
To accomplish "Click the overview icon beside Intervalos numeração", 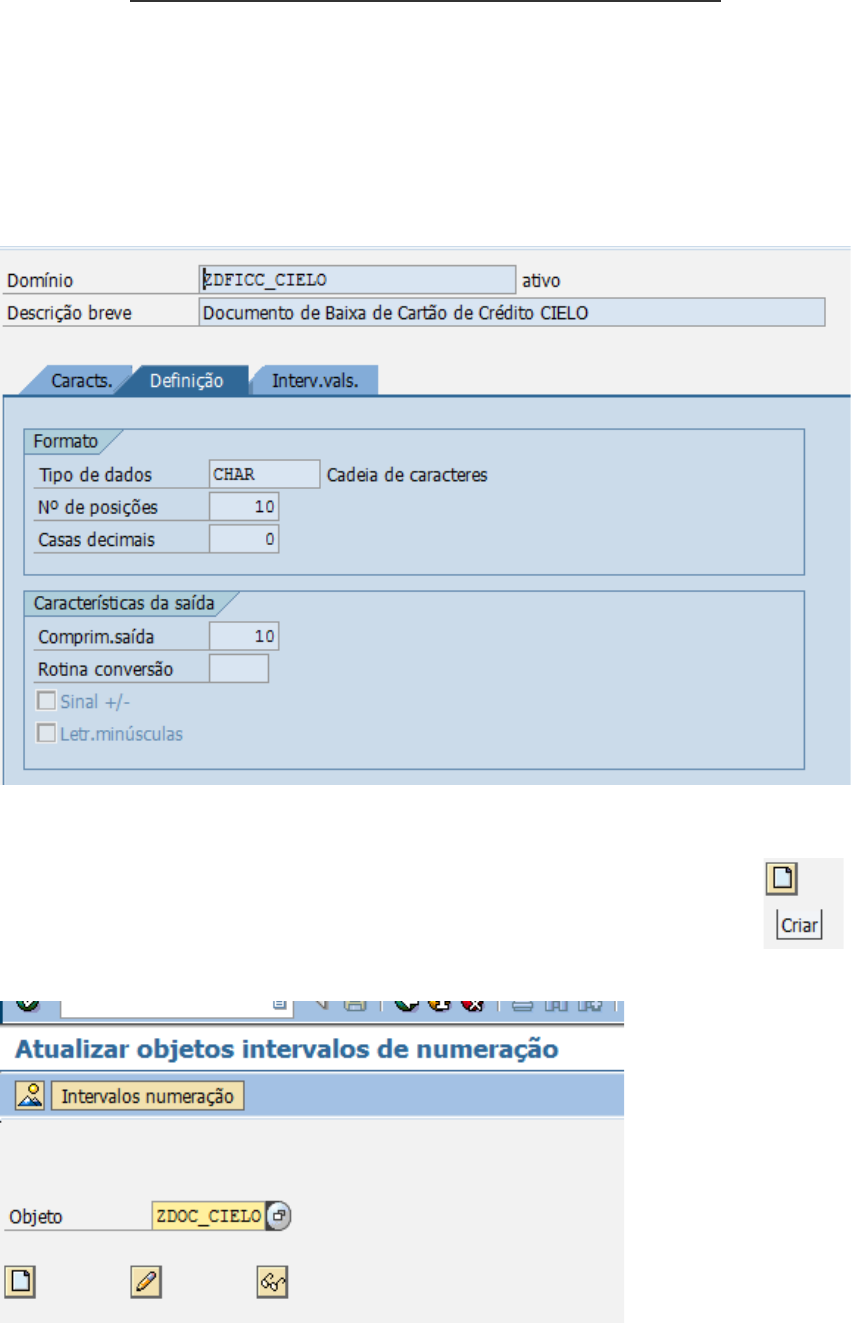I will pyautogui.click(x=28, y=1096).
